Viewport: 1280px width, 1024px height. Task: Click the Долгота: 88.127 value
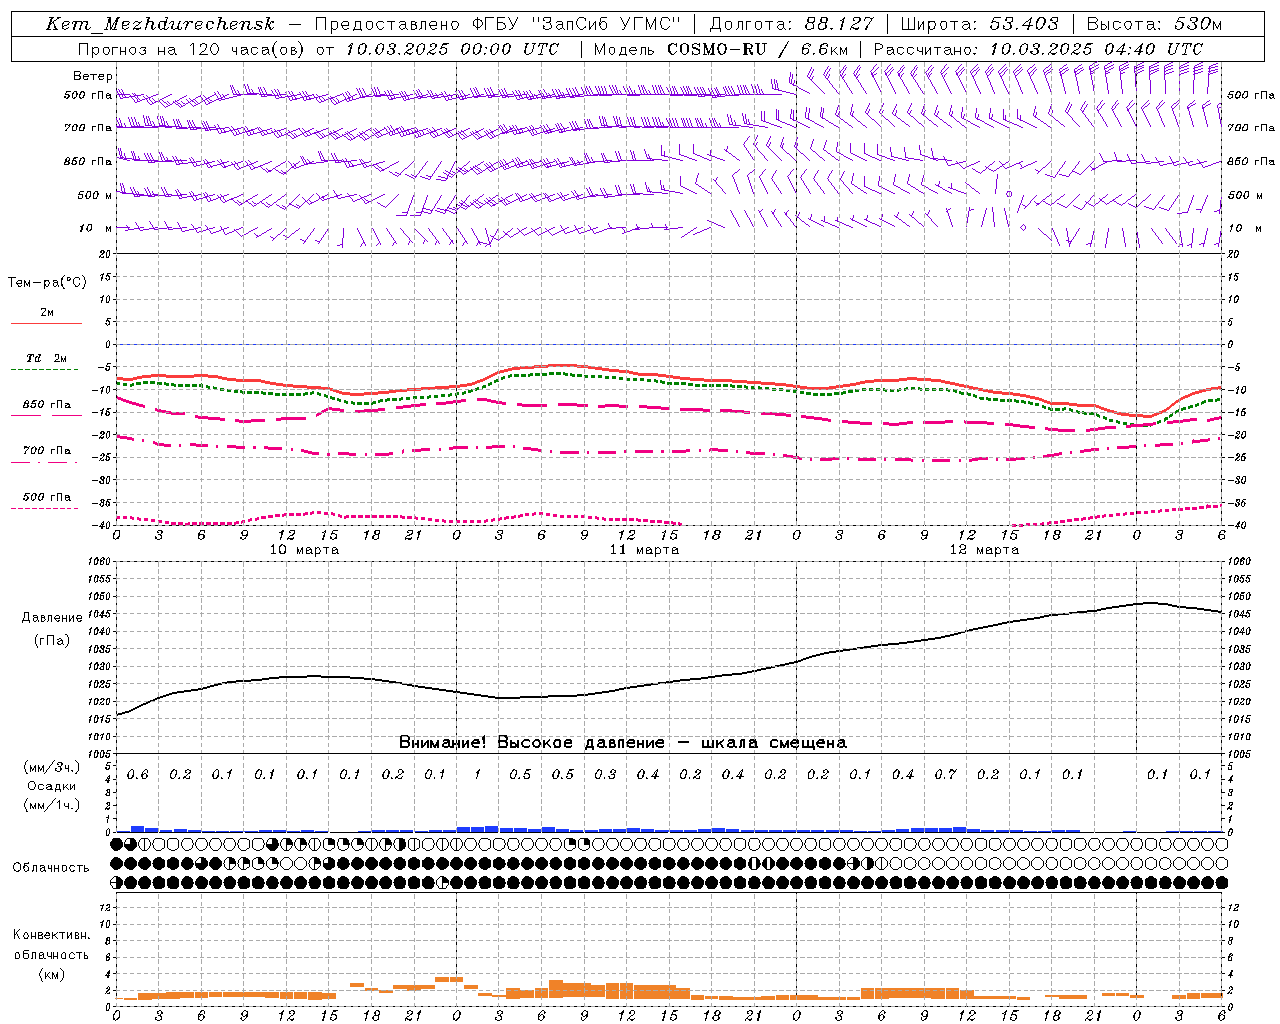pos(791,24)
